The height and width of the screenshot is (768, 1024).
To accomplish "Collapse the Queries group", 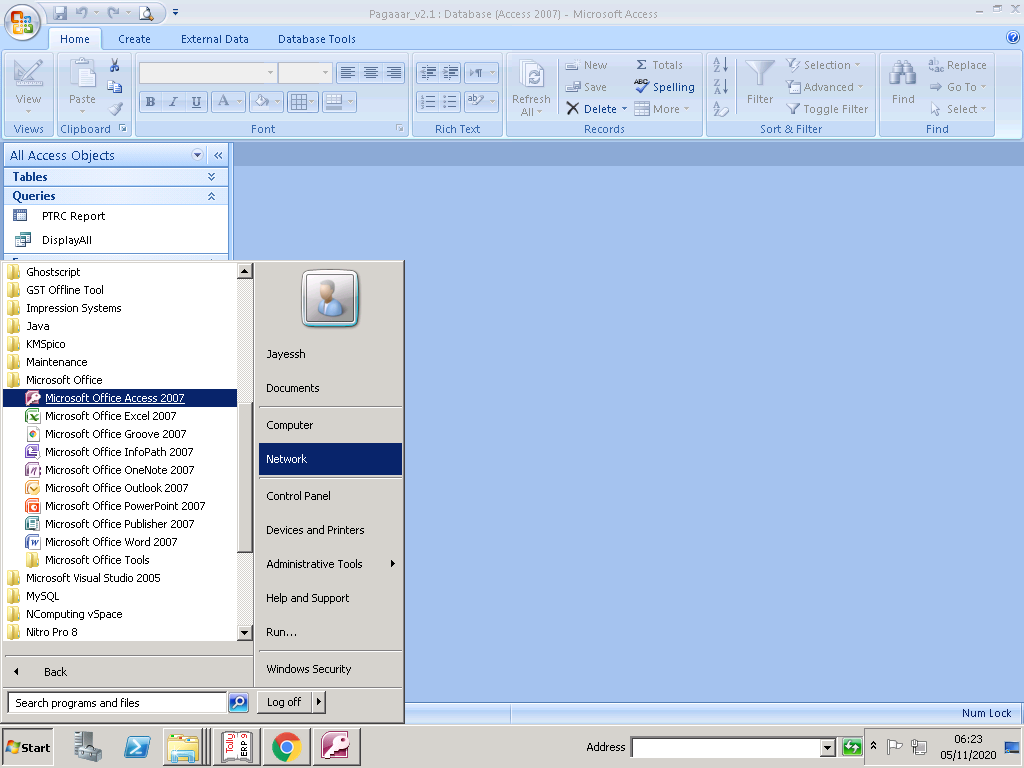I will (x=211, y=196).
